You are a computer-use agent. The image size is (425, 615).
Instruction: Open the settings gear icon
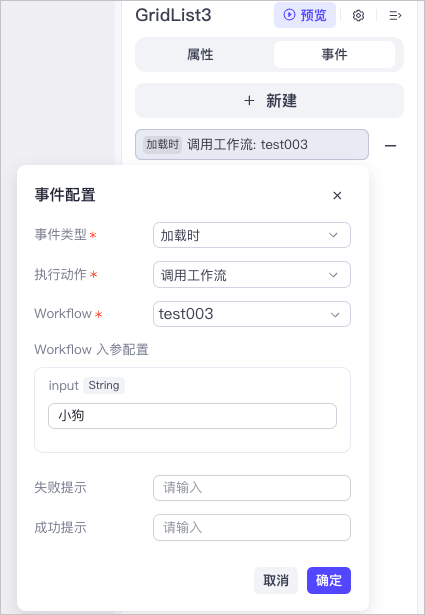click(x=358, y=15)
